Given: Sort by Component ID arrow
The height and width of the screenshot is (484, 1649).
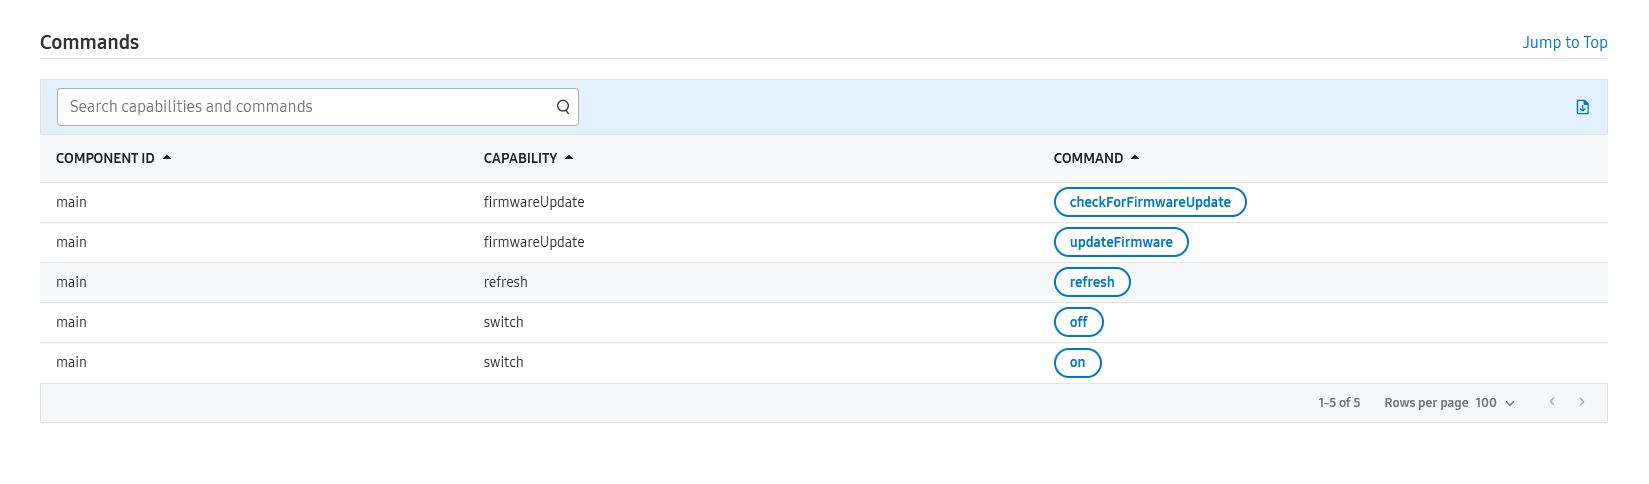Looking at the screenshot, I should click(x=167, y=158).
